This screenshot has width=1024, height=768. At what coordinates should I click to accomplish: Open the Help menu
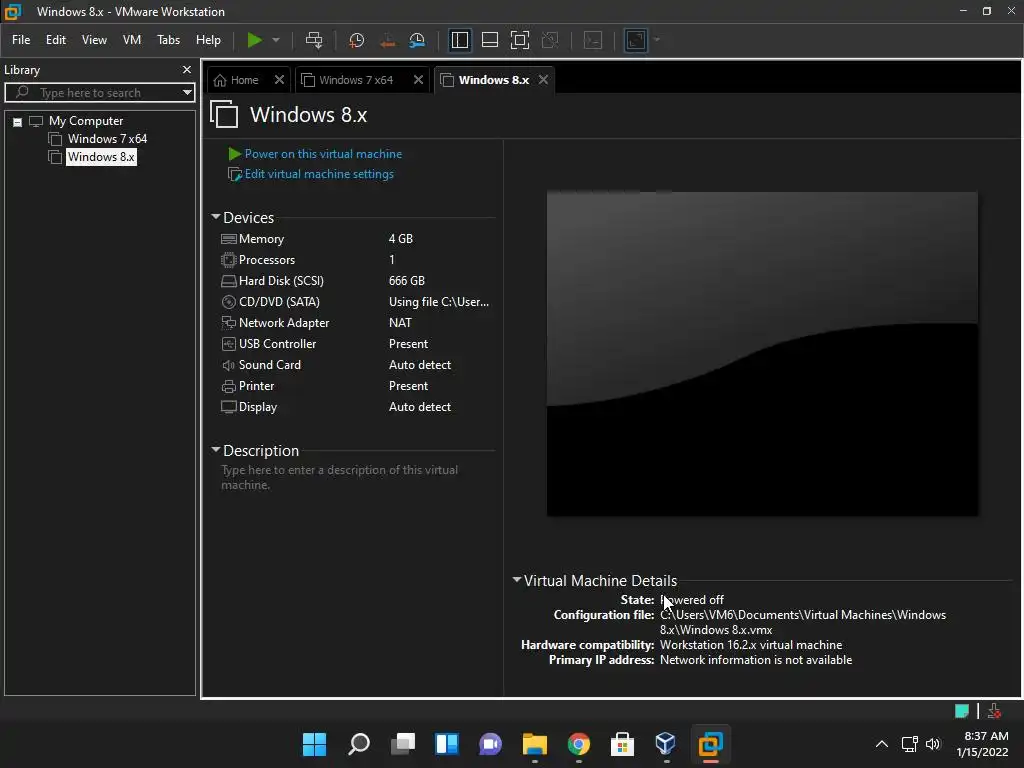tap(208, 40)
